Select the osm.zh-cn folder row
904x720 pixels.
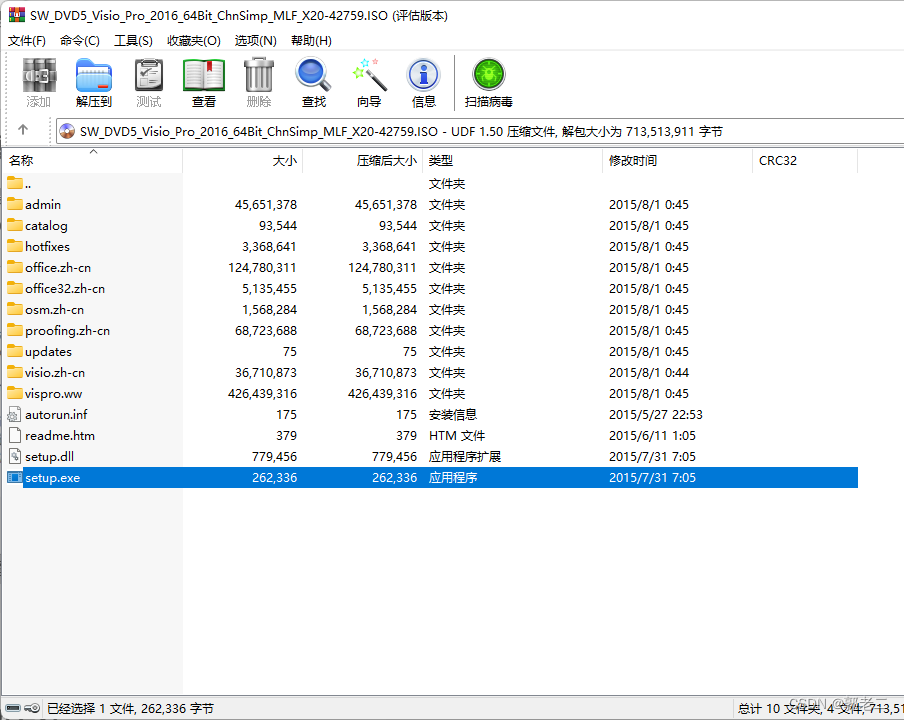coord(431,309)
